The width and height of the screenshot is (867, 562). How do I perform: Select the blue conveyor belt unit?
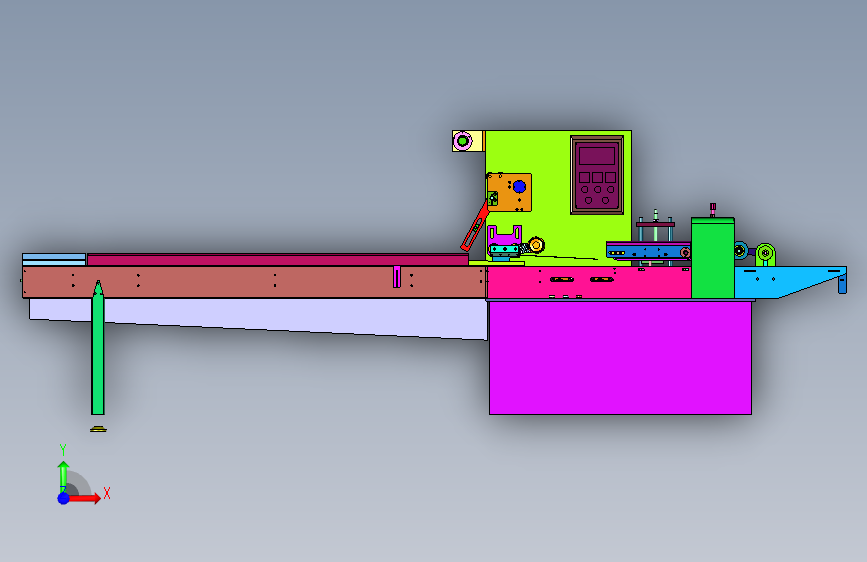648,251
